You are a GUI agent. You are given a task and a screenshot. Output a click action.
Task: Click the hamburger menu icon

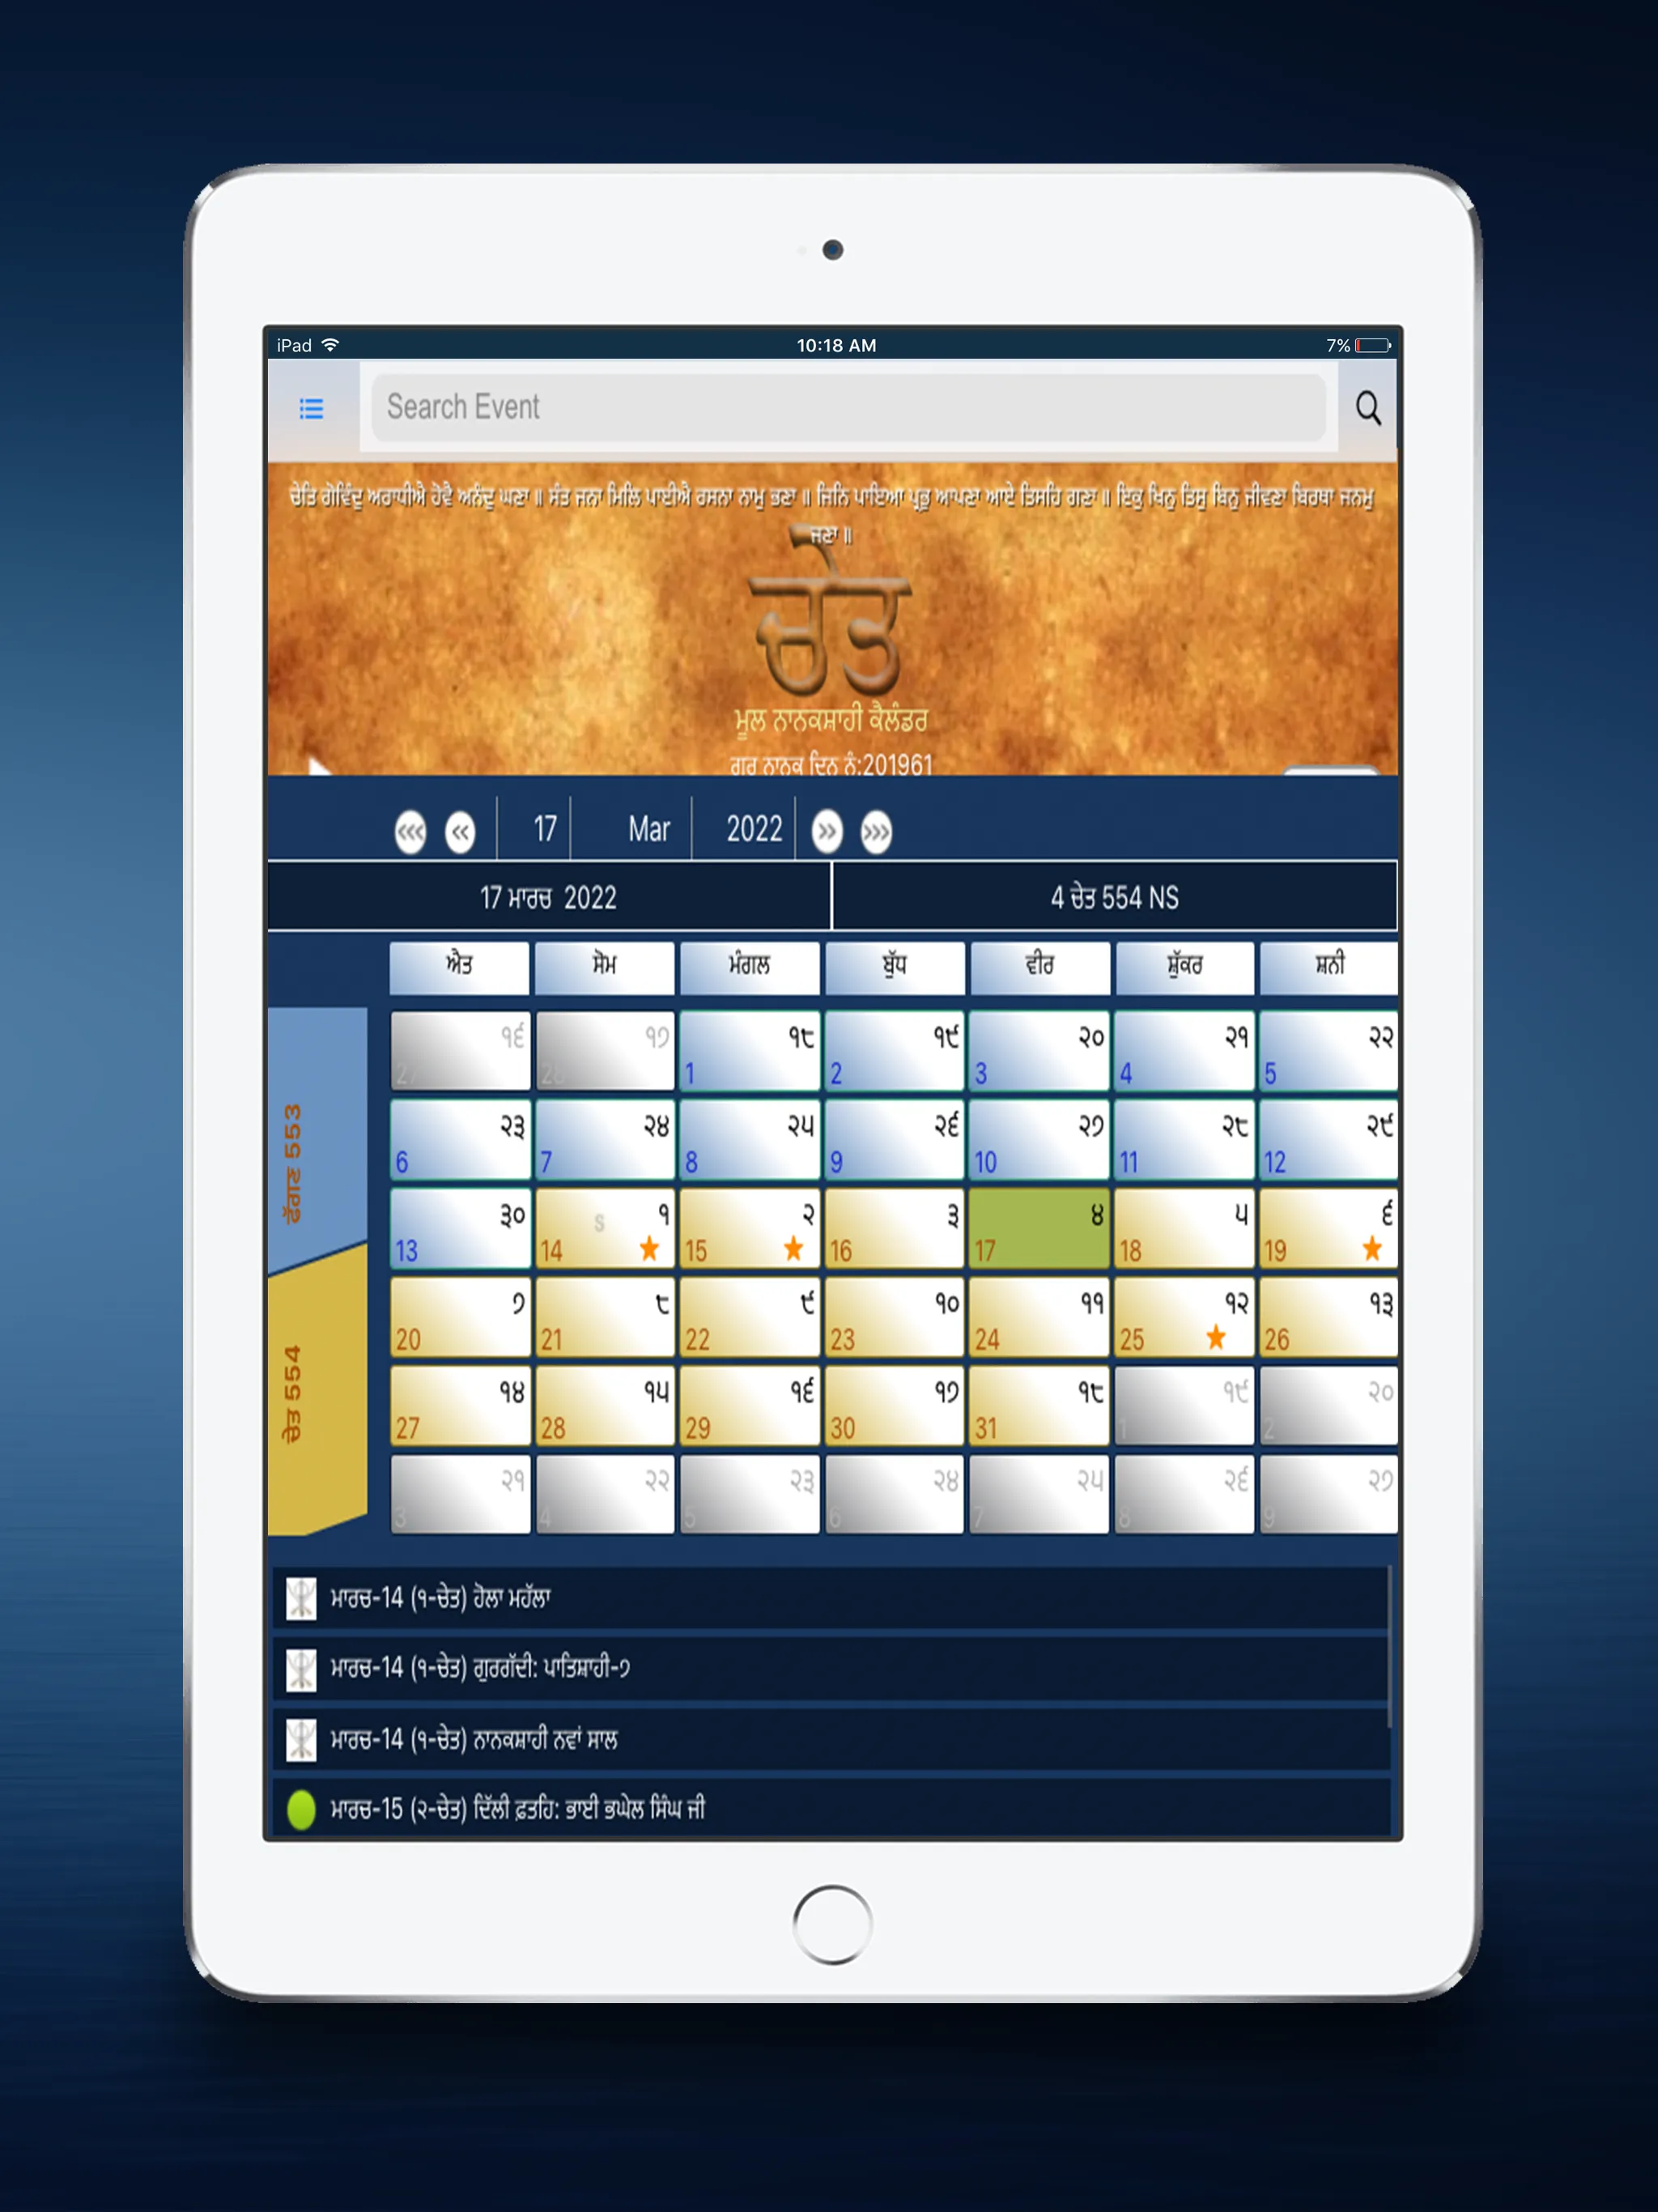click(x=308, y=407)
